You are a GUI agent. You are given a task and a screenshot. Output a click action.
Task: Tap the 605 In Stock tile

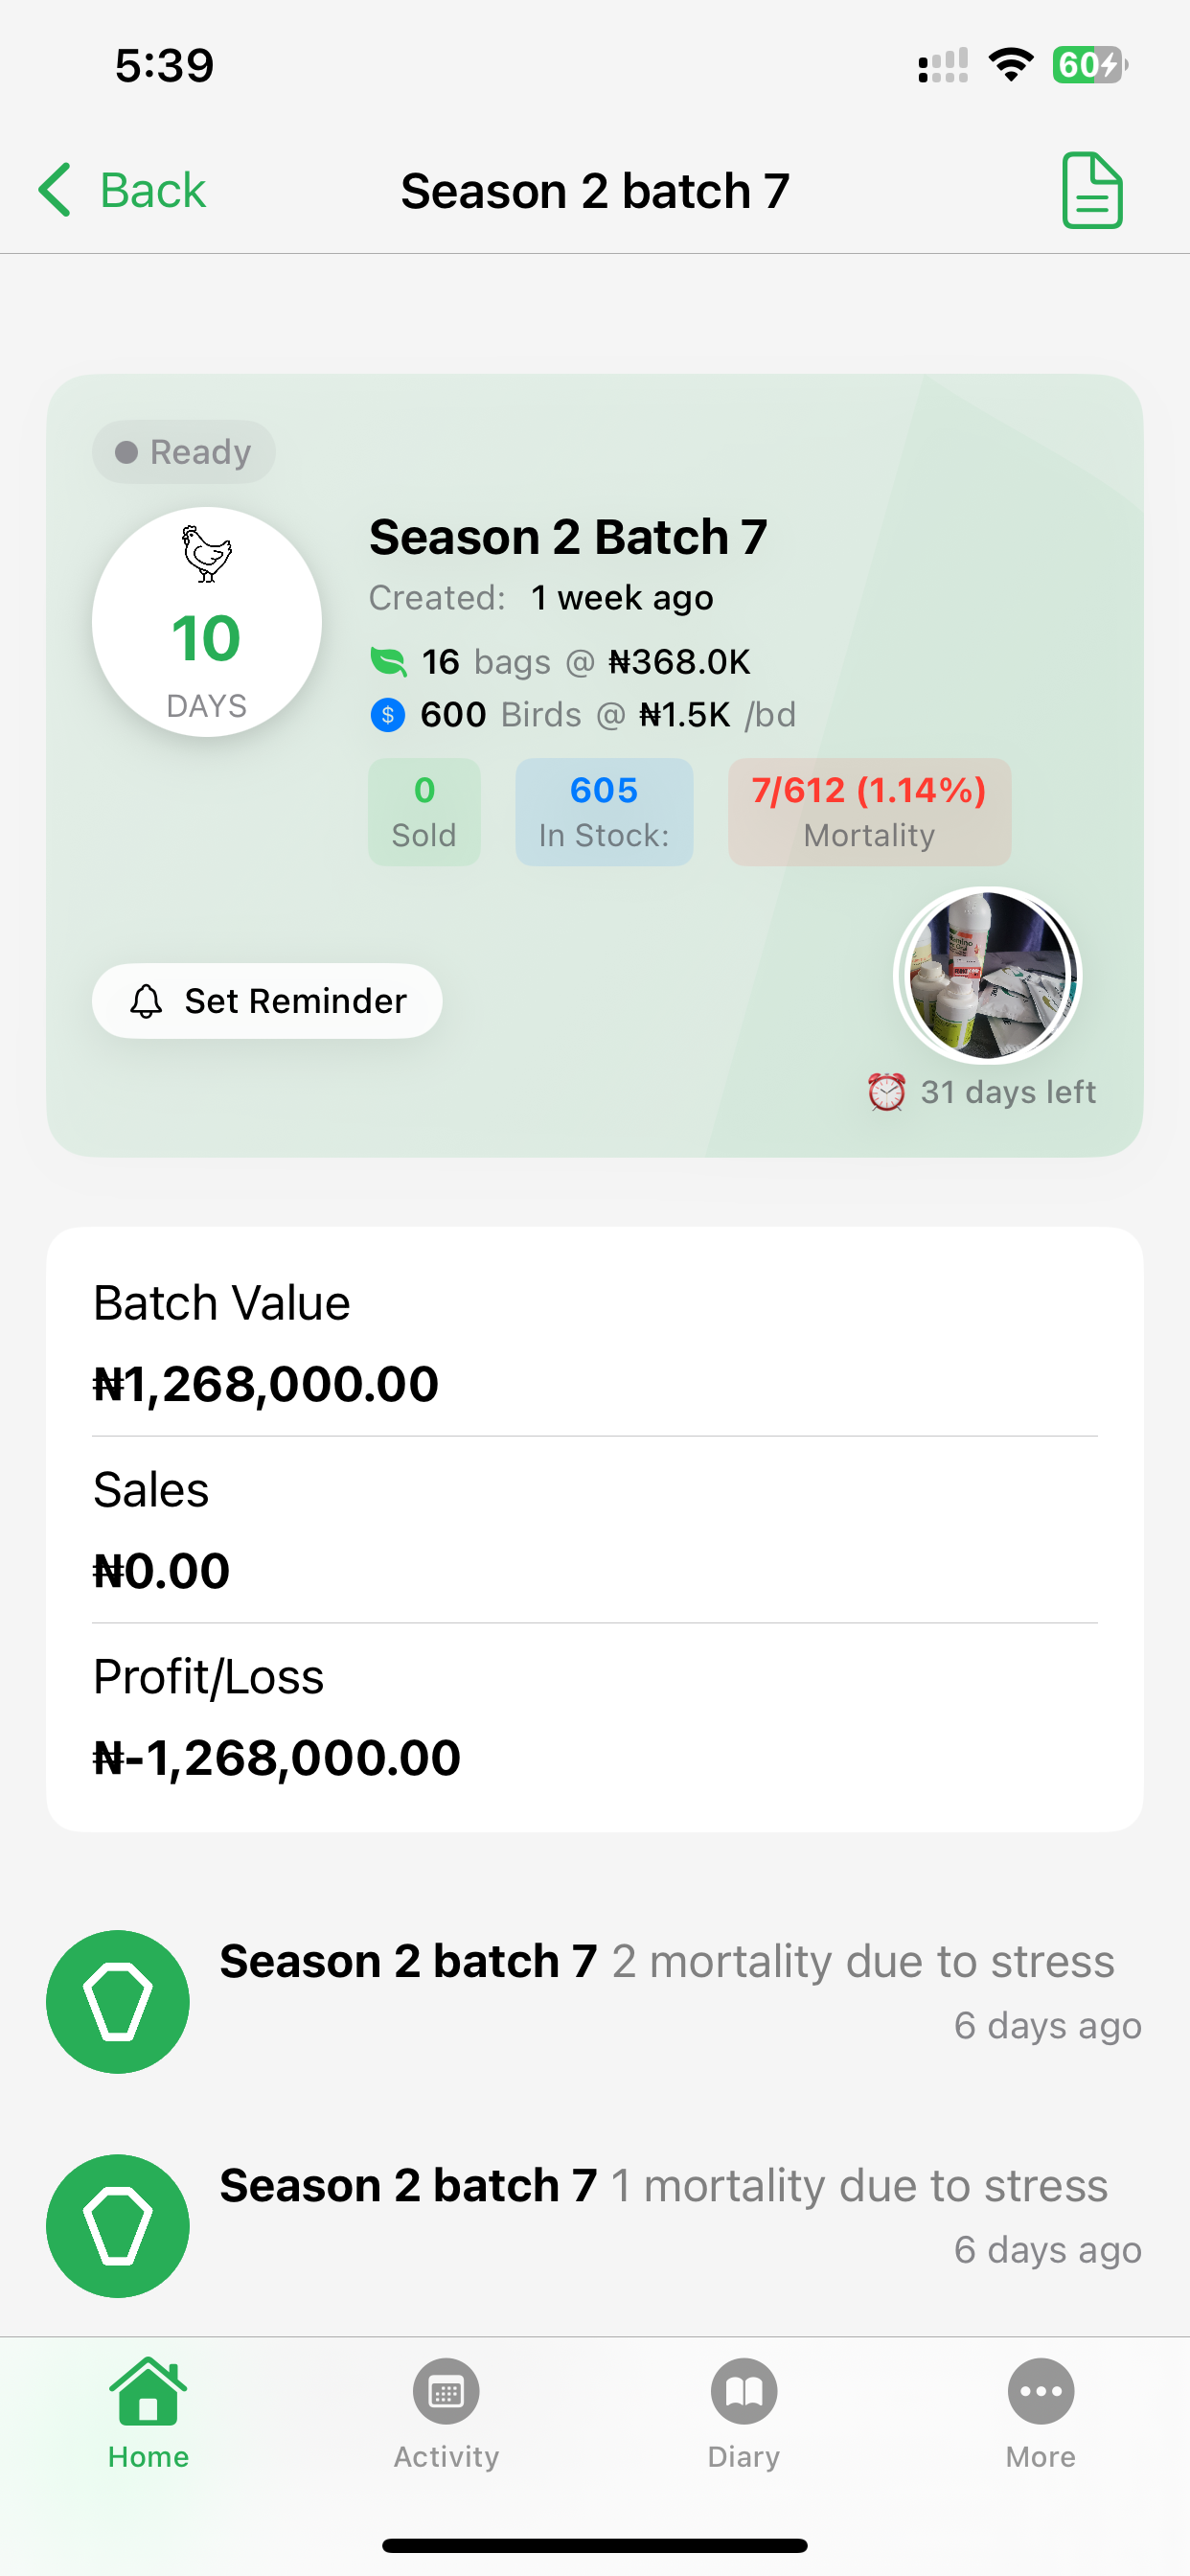coord(604,811)
